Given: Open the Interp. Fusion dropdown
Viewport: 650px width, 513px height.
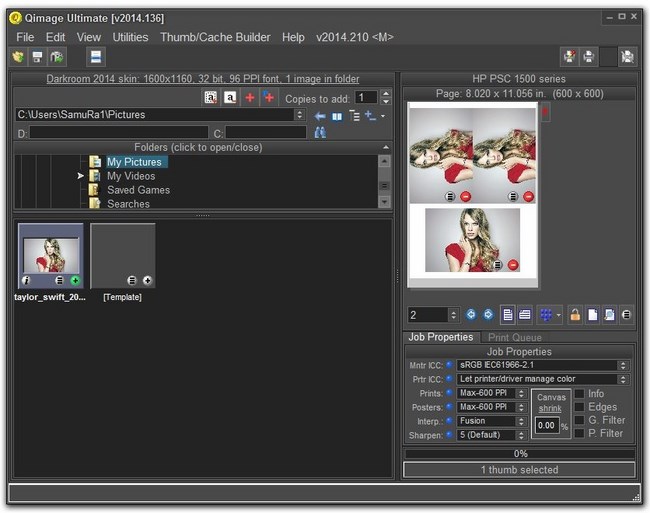Looking at the screenshot, I should pyautogui.click(x=491, y=421).
